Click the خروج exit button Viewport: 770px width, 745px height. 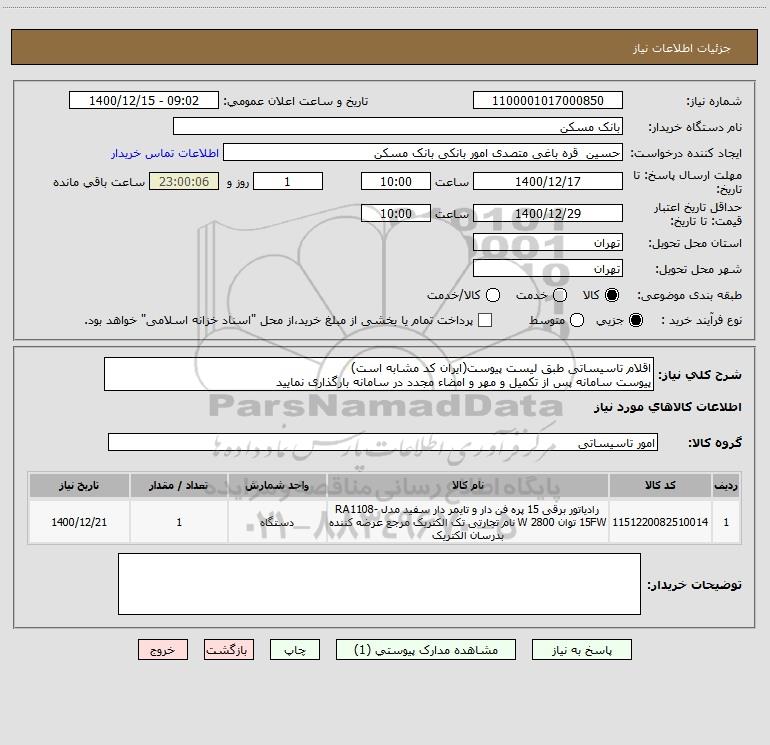tap(163, 650)
